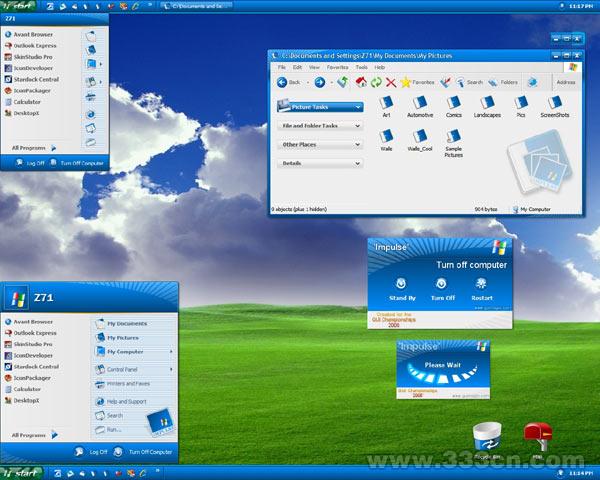Open the Help menu

380,67
